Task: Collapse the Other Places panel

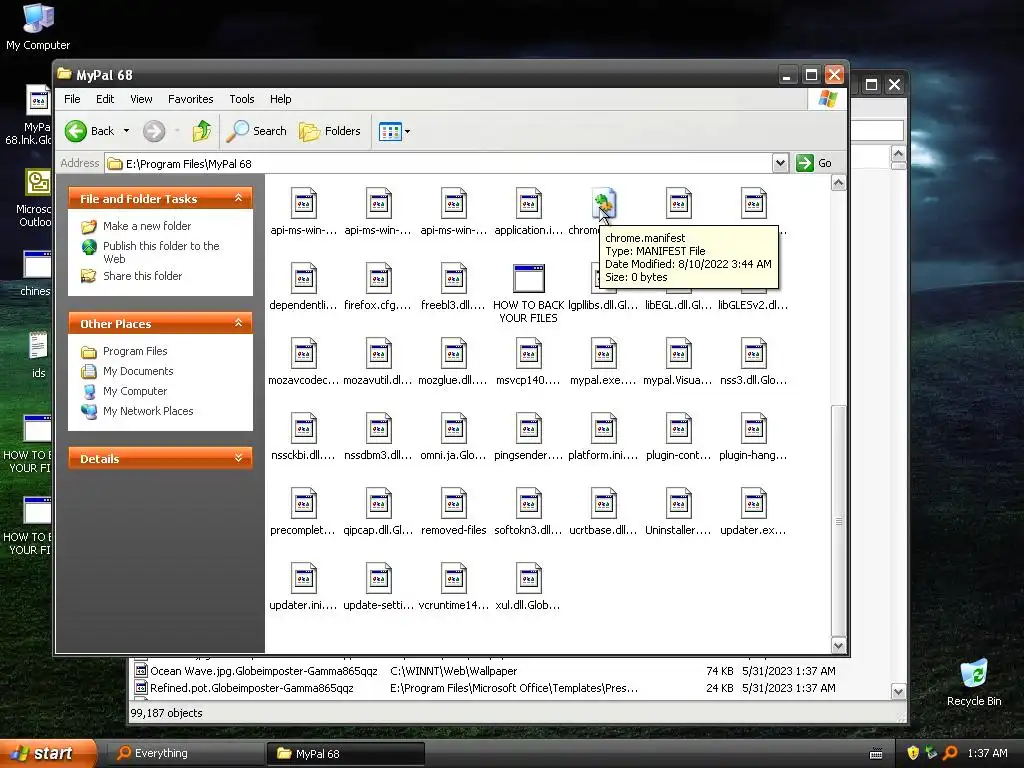Action: (238, 323)
